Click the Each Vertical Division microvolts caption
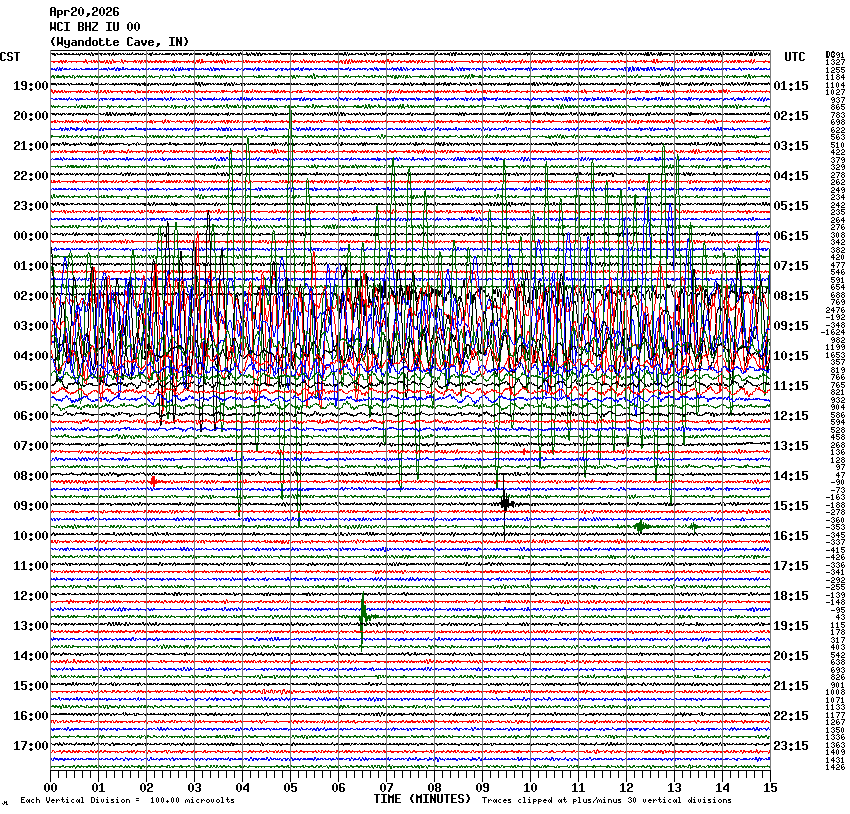850x814 pixels. tap(129, 801)
